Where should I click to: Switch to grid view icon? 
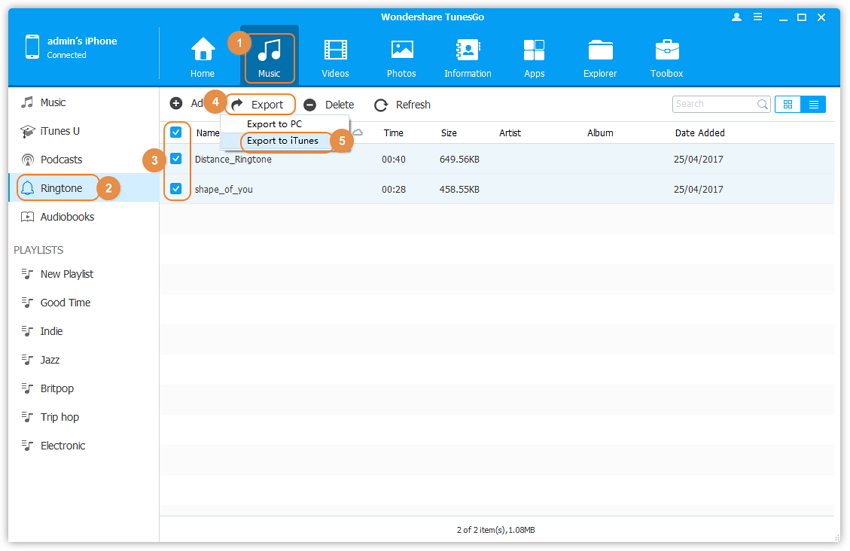tap(788, 104)
